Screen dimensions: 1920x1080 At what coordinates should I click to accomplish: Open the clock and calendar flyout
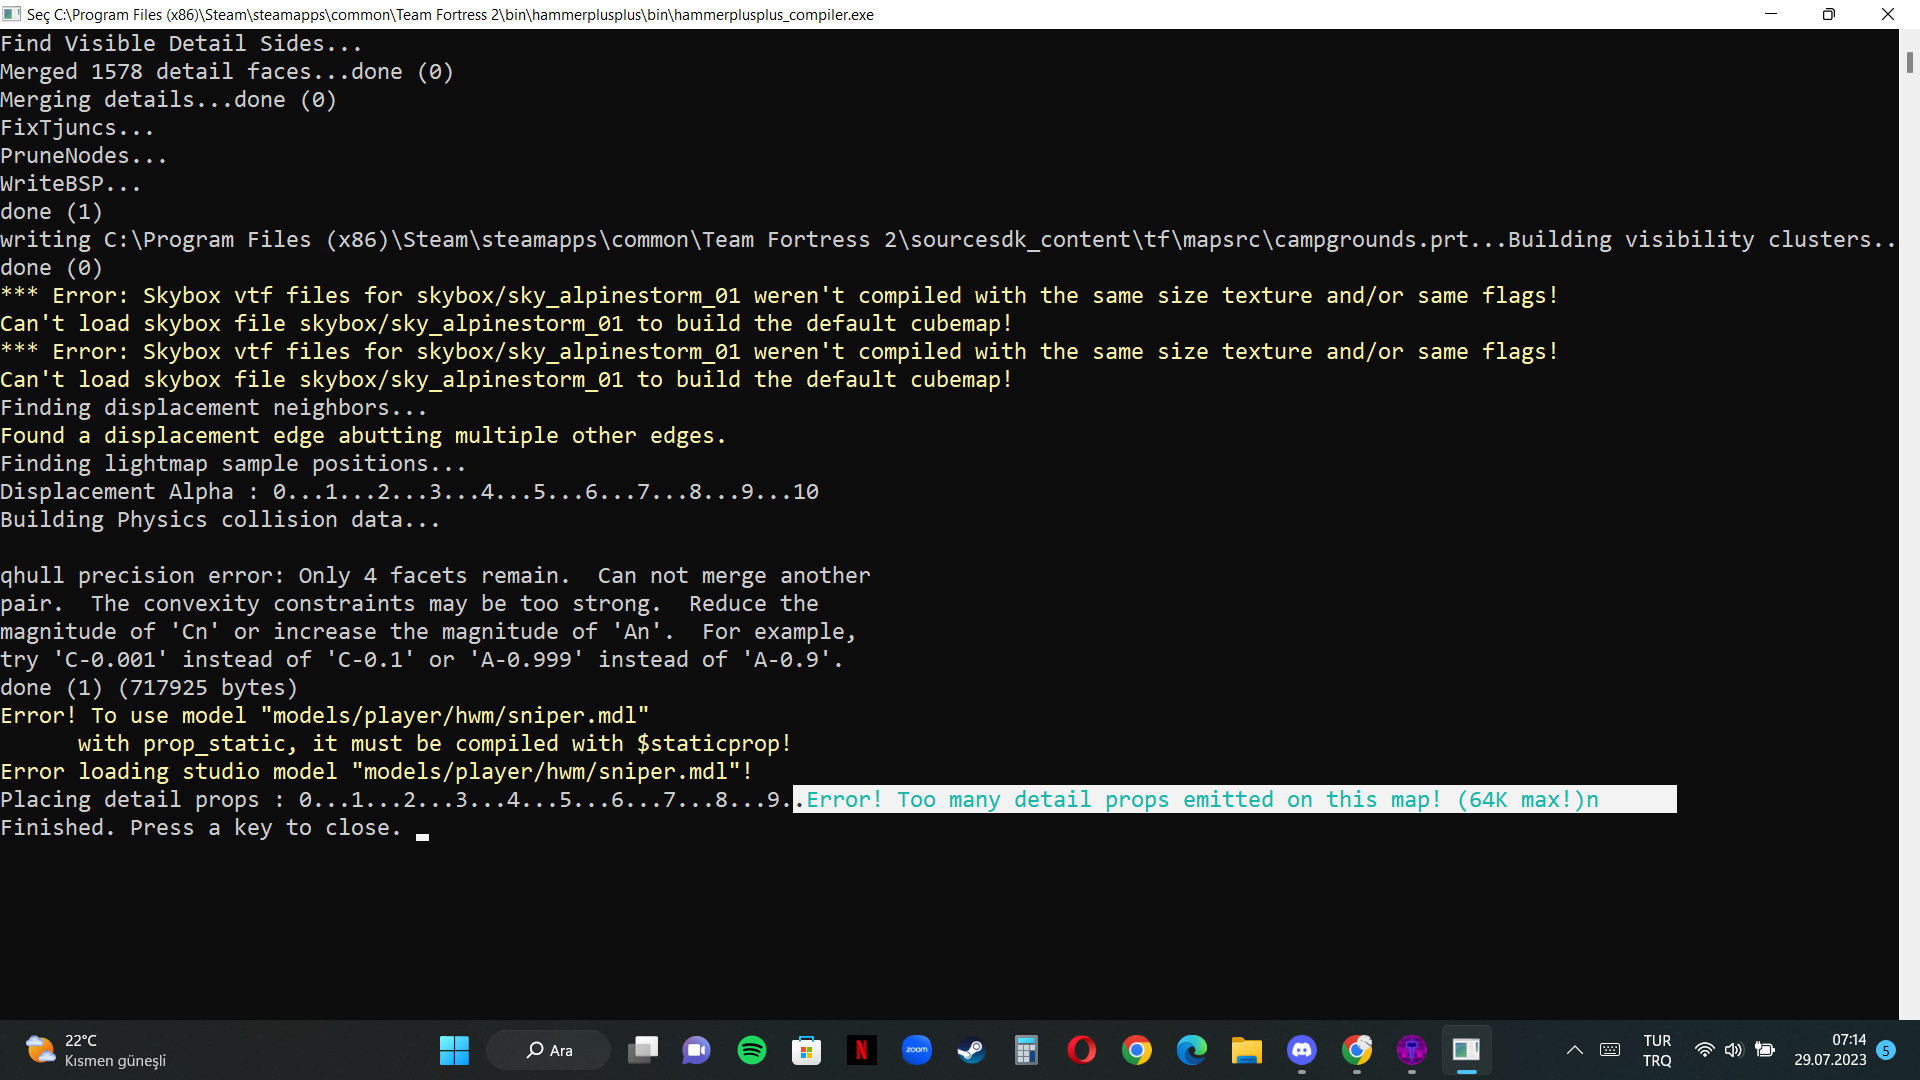tap(1830, 1050)
